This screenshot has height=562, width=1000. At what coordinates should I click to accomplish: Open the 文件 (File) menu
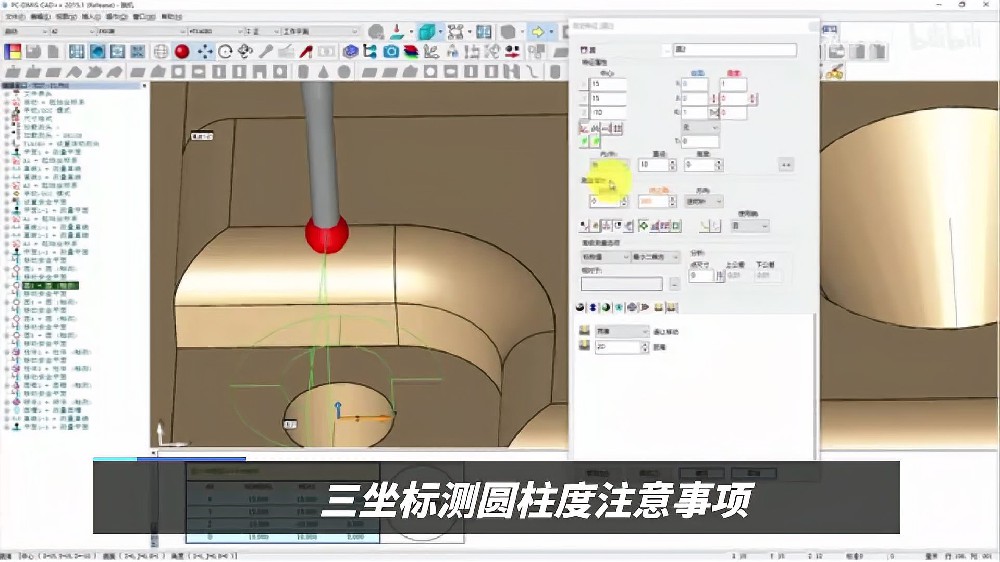pos(15,17)
